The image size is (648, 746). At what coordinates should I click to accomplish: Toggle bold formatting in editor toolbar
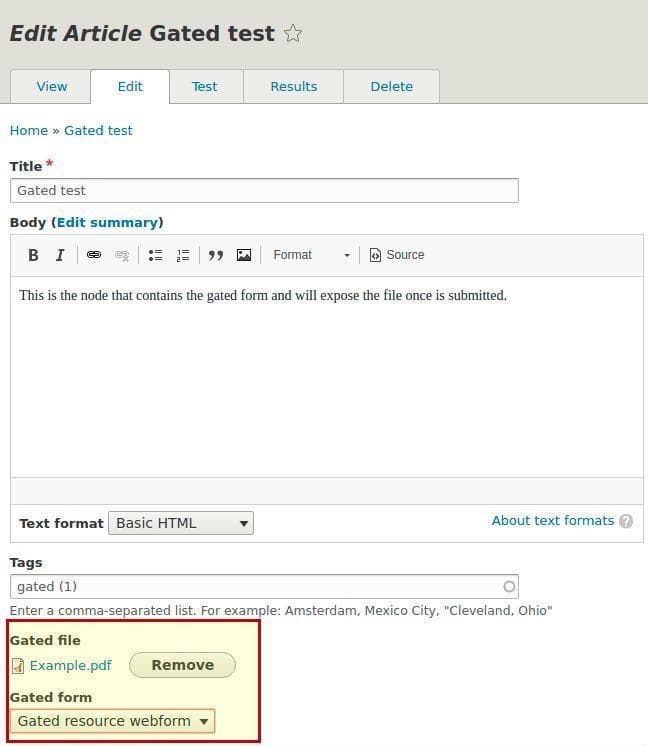coord(33,255)
